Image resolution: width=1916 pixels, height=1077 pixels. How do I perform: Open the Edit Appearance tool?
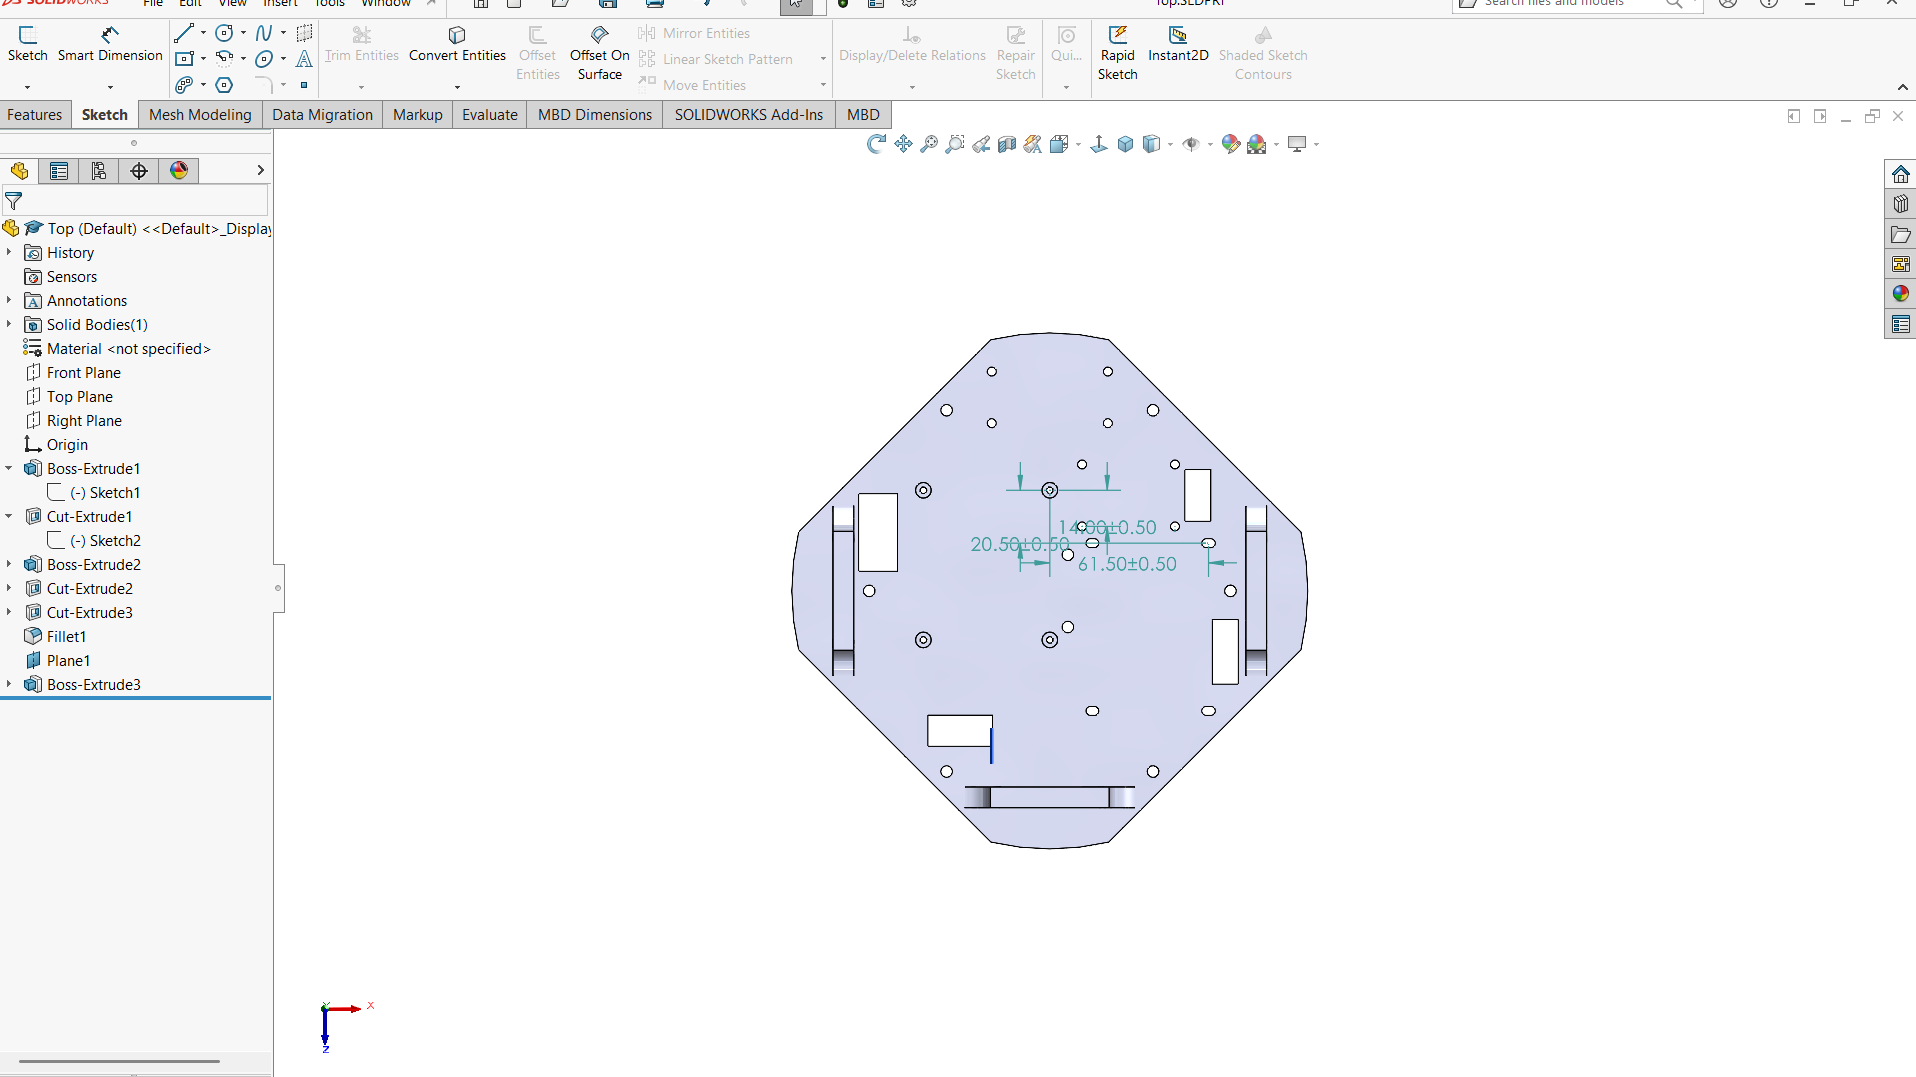click(1231, 144)
